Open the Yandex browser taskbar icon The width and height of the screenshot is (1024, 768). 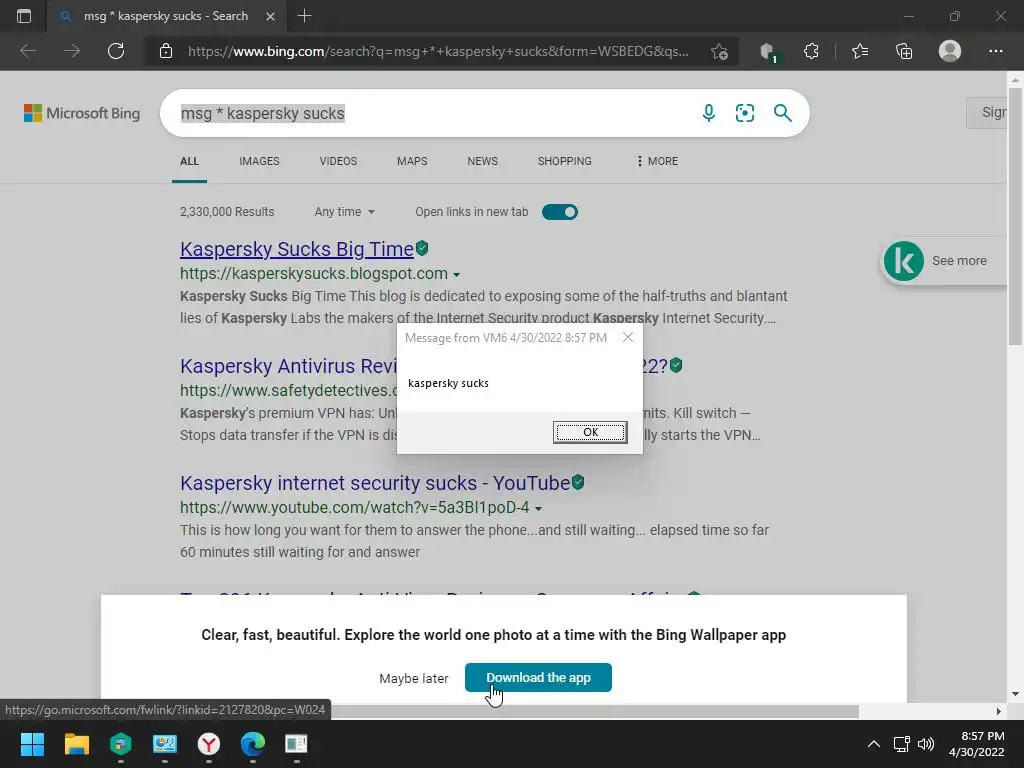click(209, 744)
